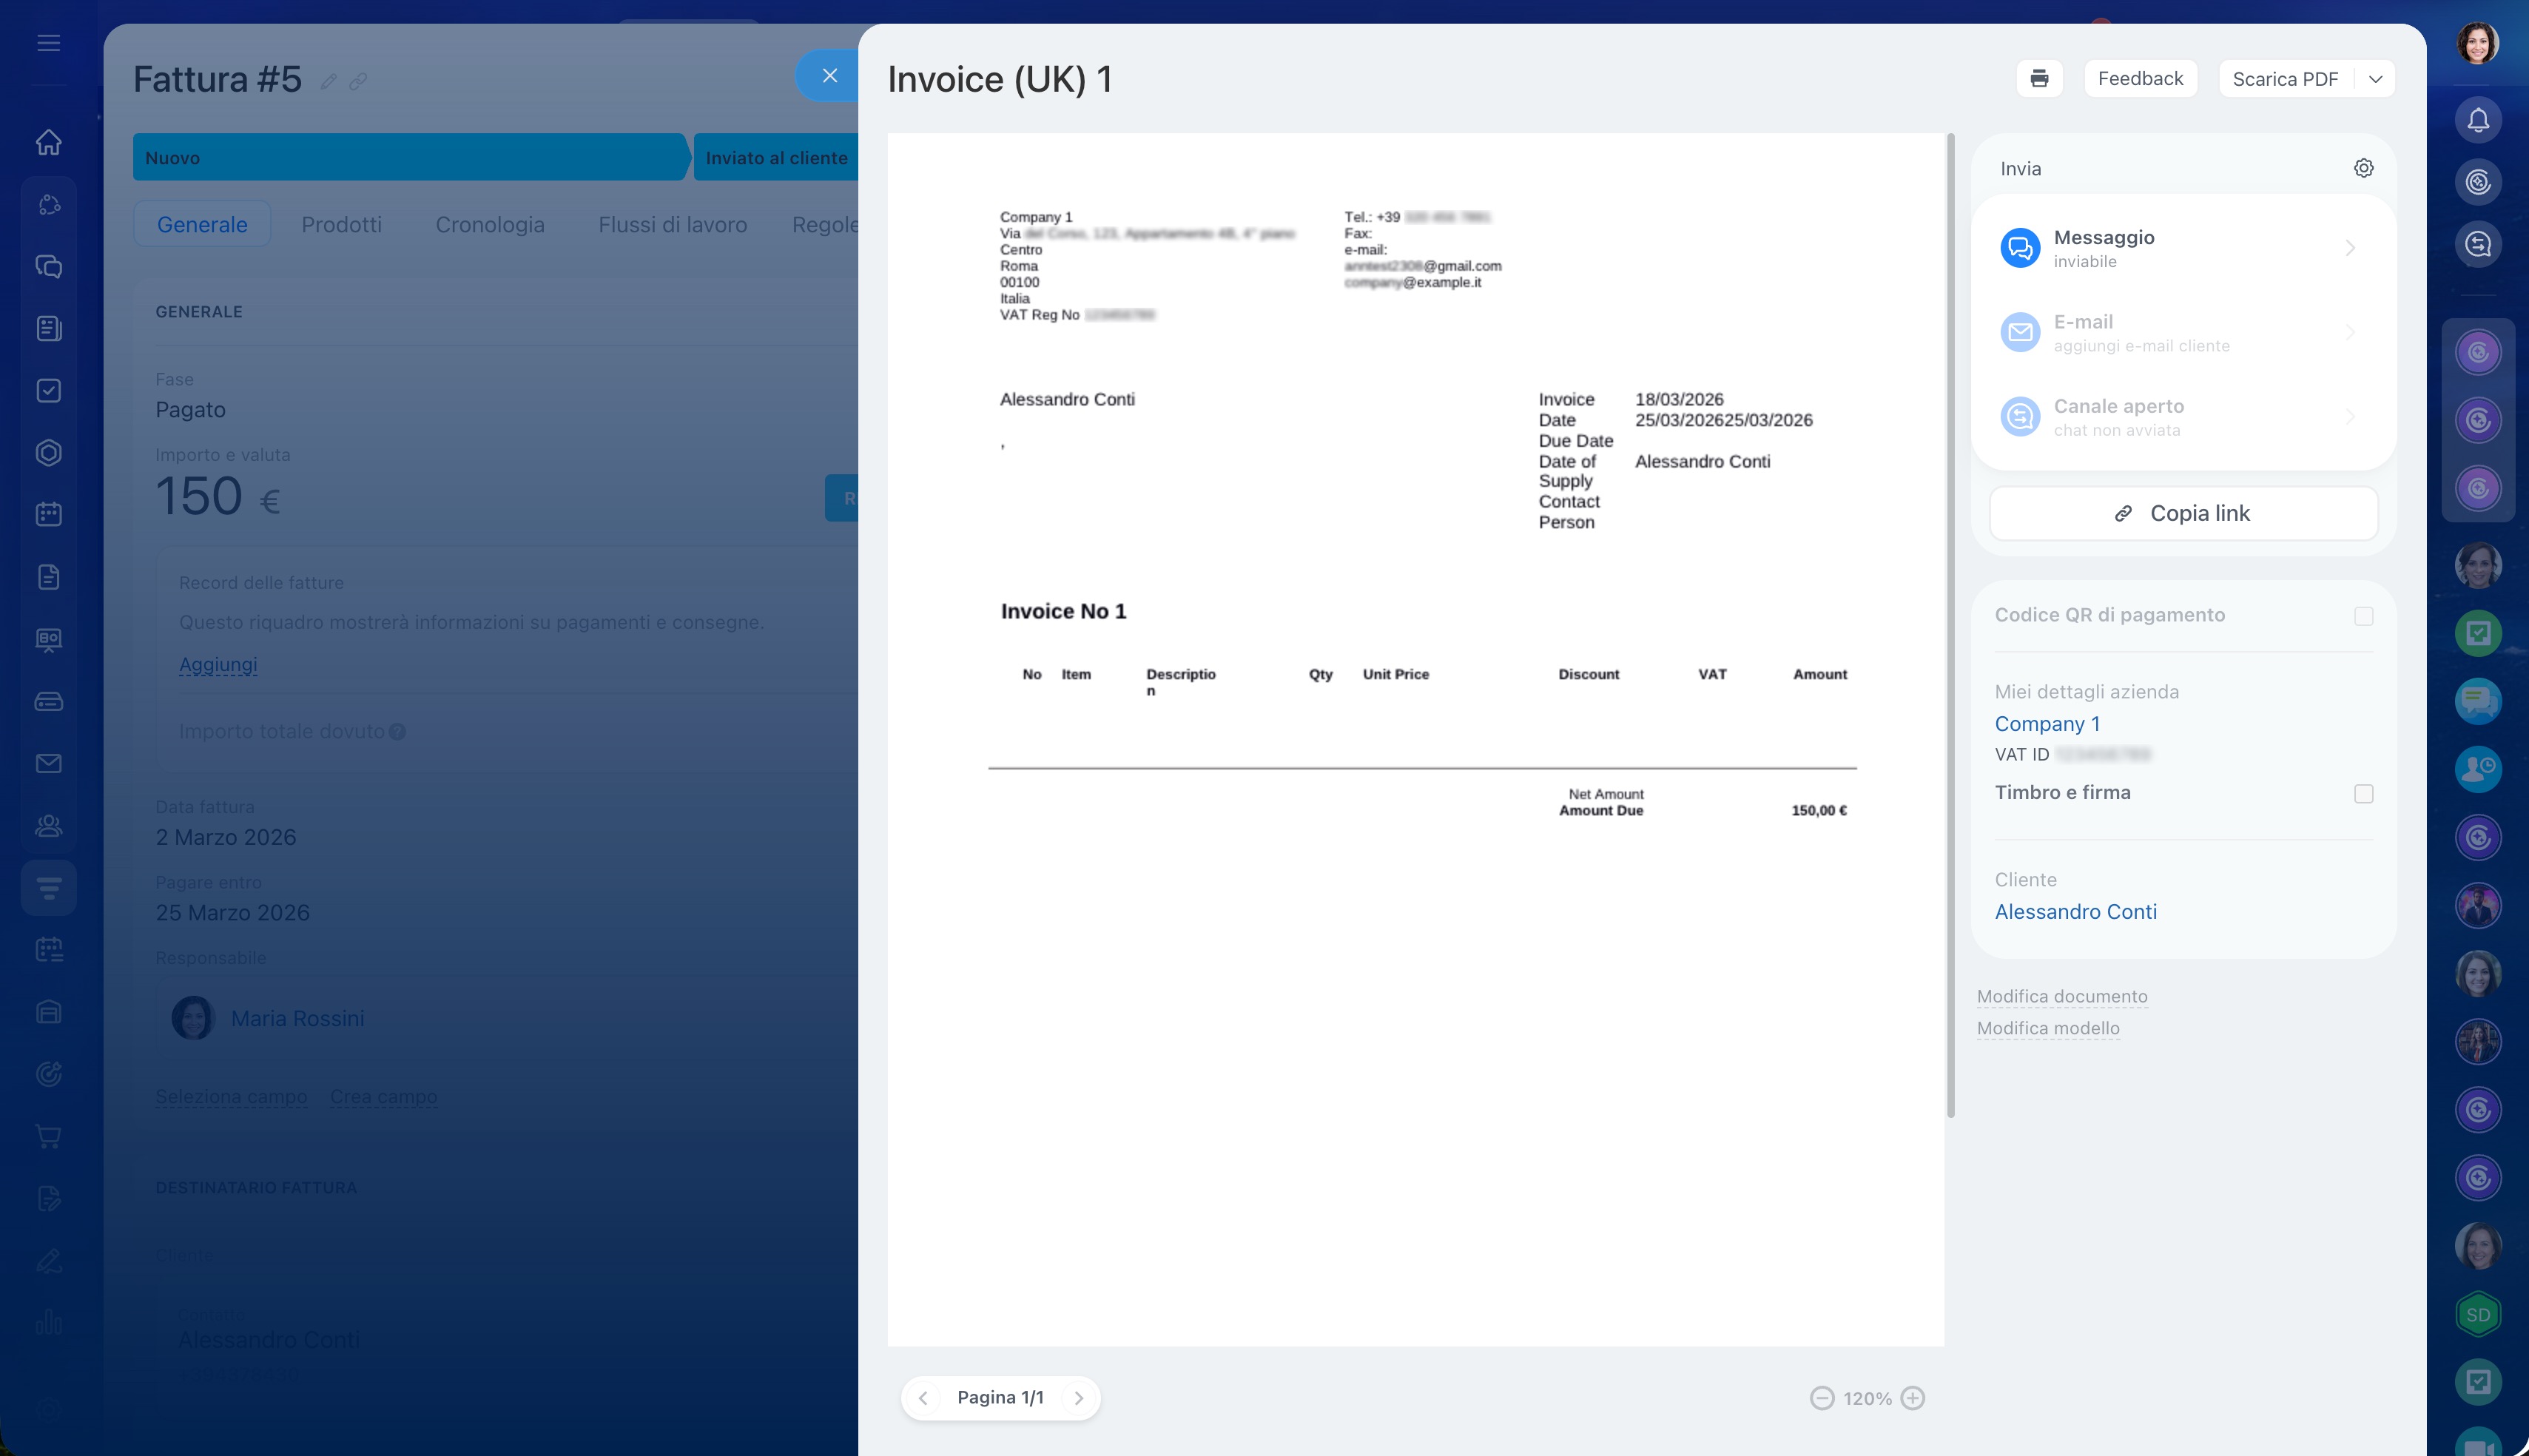Open the notifications bell icon

[x=2478, y=121]
